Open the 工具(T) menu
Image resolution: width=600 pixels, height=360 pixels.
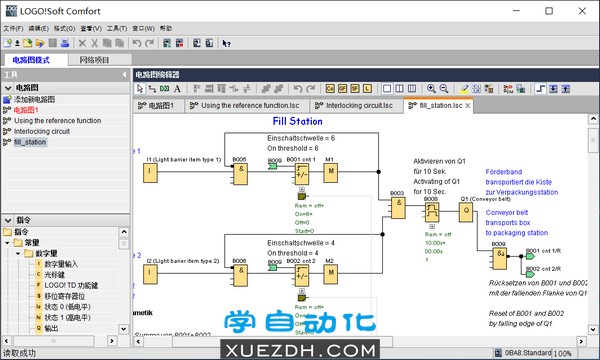[117, 28]
